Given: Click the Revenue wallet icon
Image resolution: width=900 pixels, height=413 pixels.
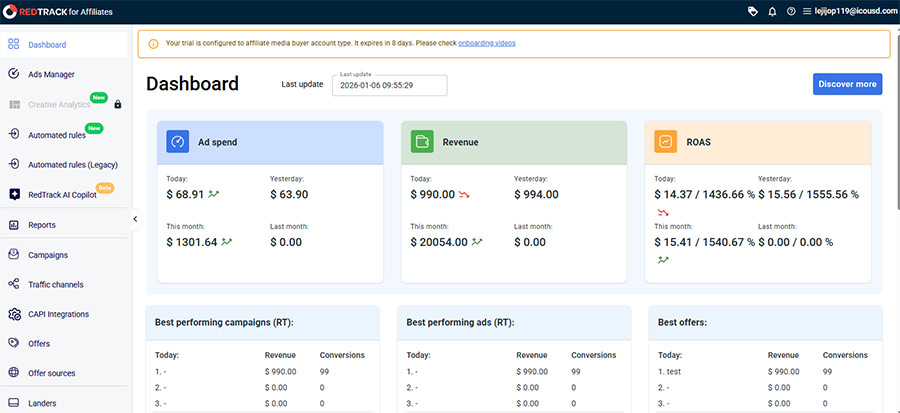Looking at the screenshot, I should [422, 142].
